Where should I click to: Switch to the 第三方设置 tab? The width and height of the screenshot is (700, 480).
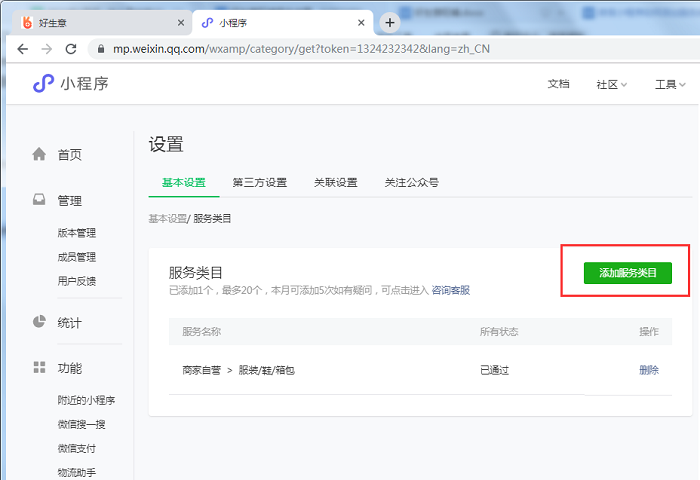pos(260,182)
